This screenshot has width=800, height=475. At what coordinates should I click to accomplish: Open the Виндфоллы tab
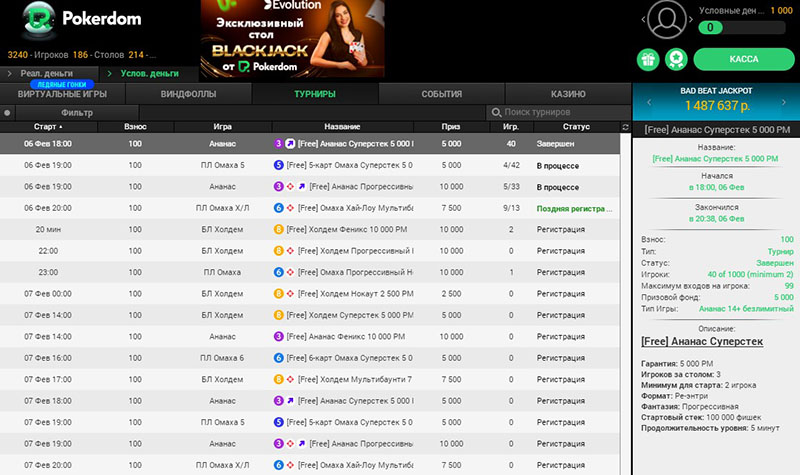click(188, 94)
